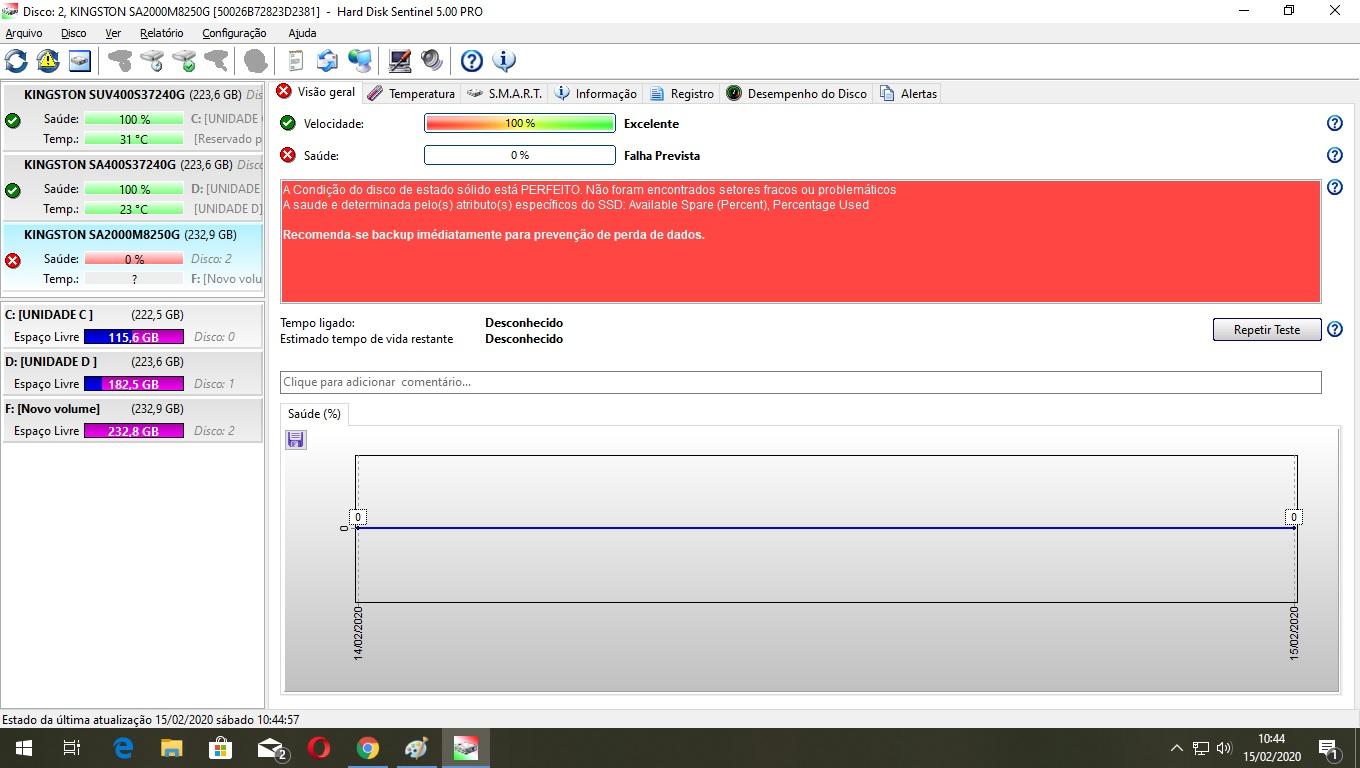The width and height of the screenshot is (1360, 768).
Task: Click the speaker sound toolbar icon
Action: 432,61
